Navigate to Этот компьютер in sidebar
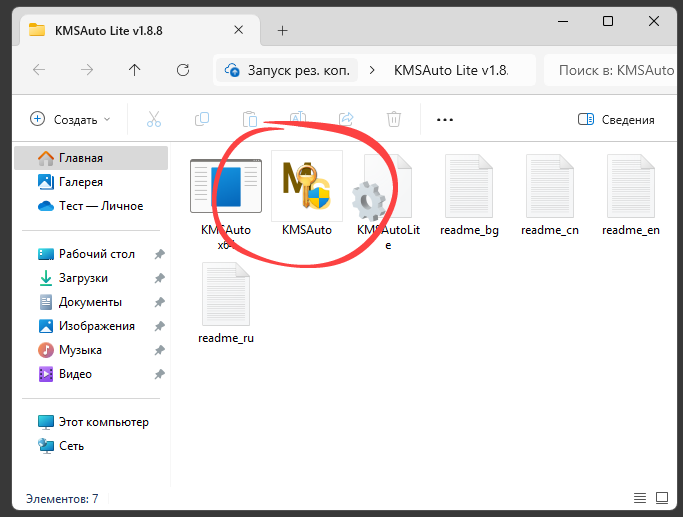This screenshot has width=683, height=517. 102,422
